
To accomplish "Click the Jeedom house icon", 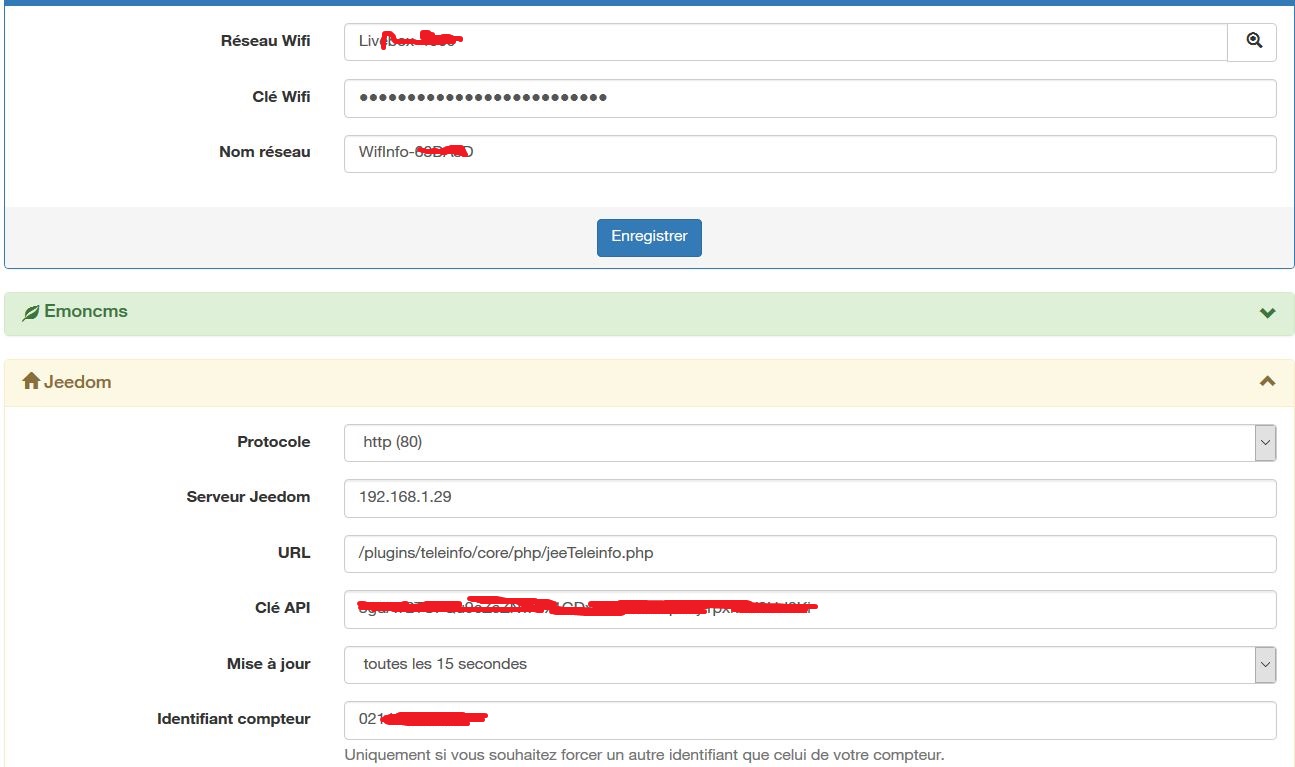I will pyautogui.click(x=31, y=381).
